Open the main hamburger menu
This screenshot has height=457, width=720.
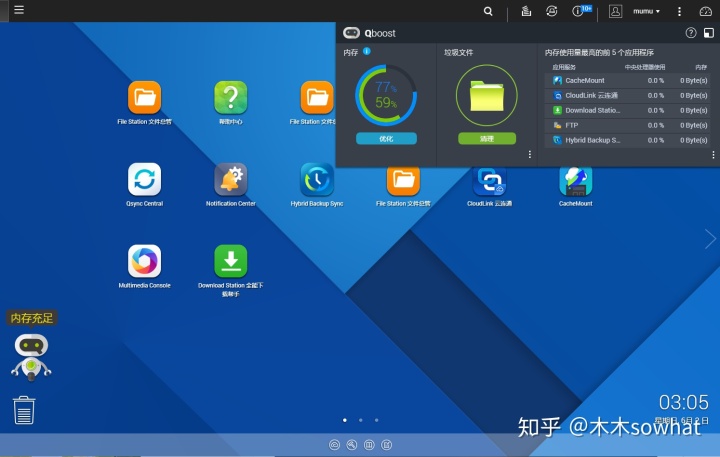19,10
